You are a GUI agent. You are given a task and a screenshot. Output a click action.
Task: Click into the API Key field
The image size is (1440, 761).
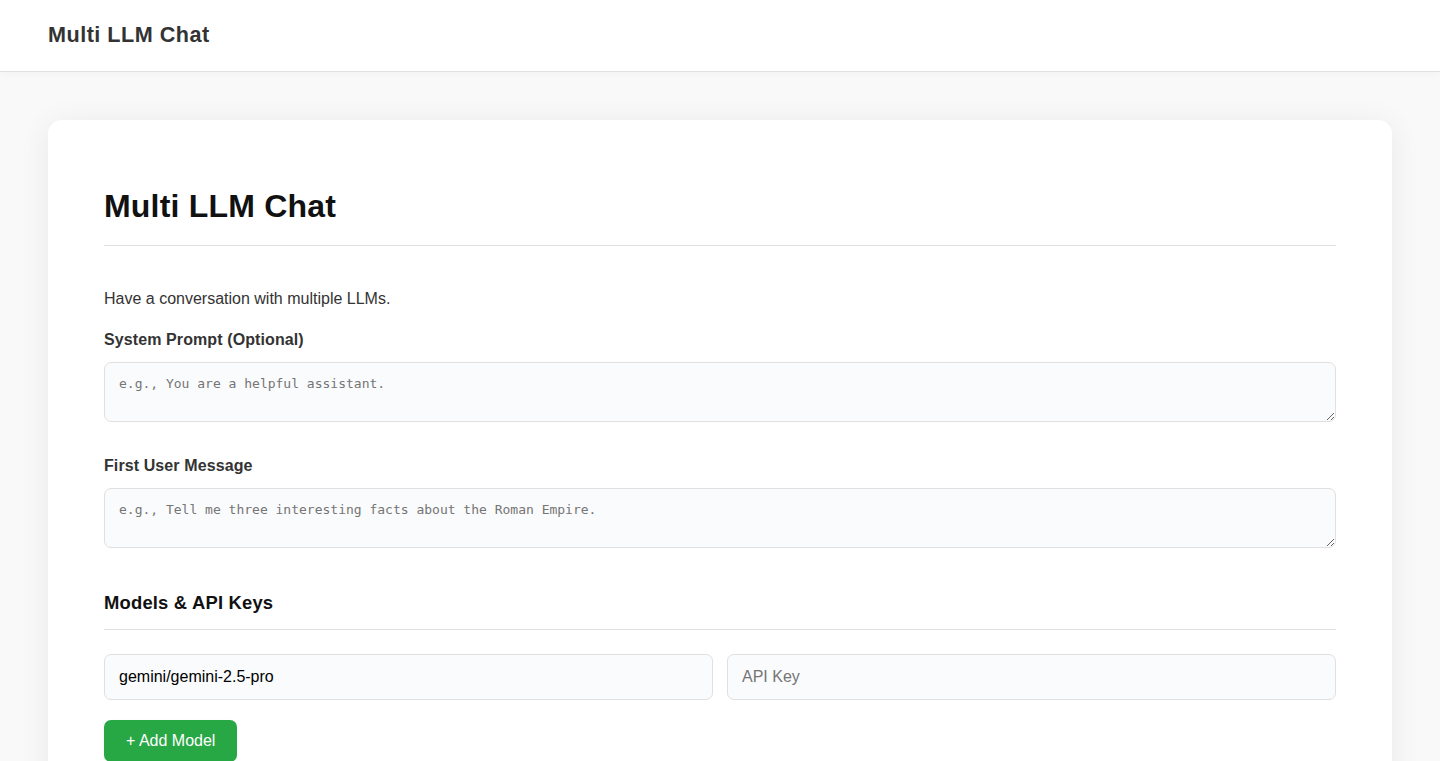[x=1031, y=677]
